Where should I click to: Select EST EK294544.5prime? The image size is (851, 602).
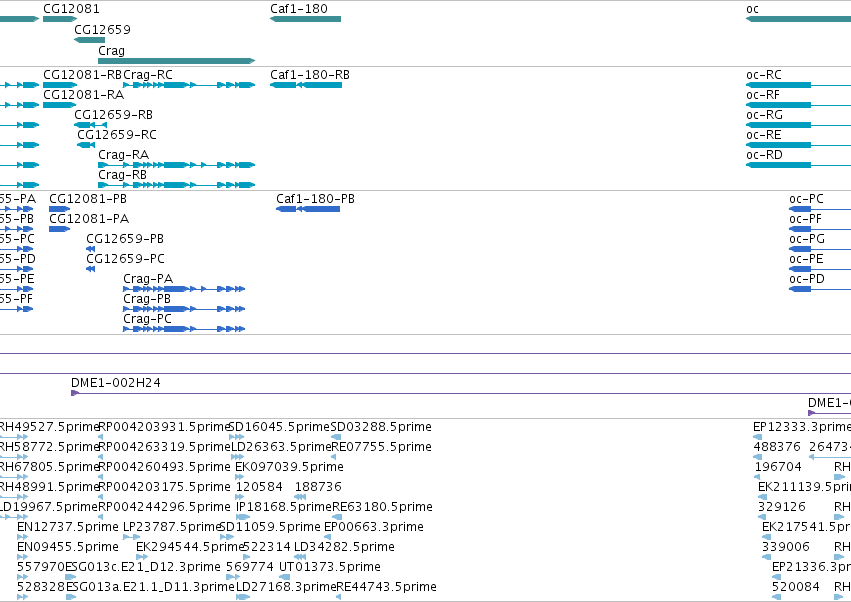[x=142, y=557]
